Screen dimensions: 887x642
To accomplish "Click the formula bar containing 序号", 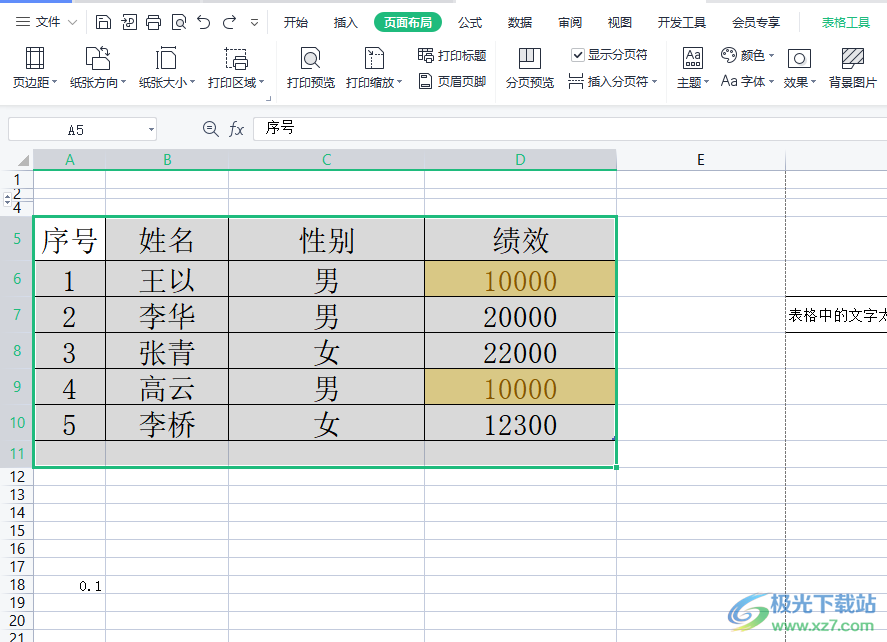I will click(x=570, y=128).
